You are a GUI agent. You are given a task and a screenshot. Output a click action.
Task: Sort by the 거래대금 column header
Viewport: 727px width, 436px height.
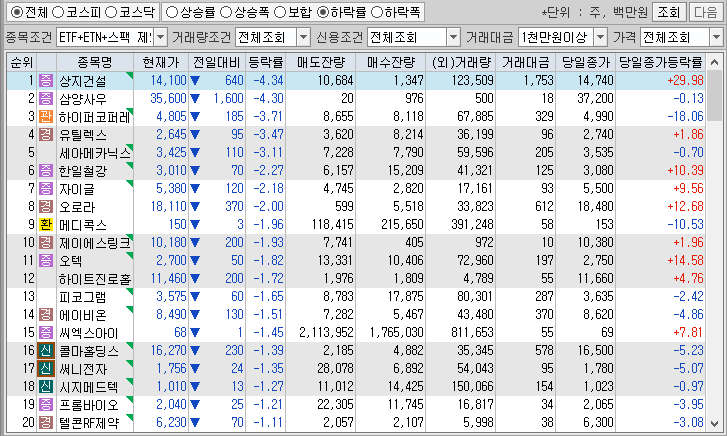point(526,62)
